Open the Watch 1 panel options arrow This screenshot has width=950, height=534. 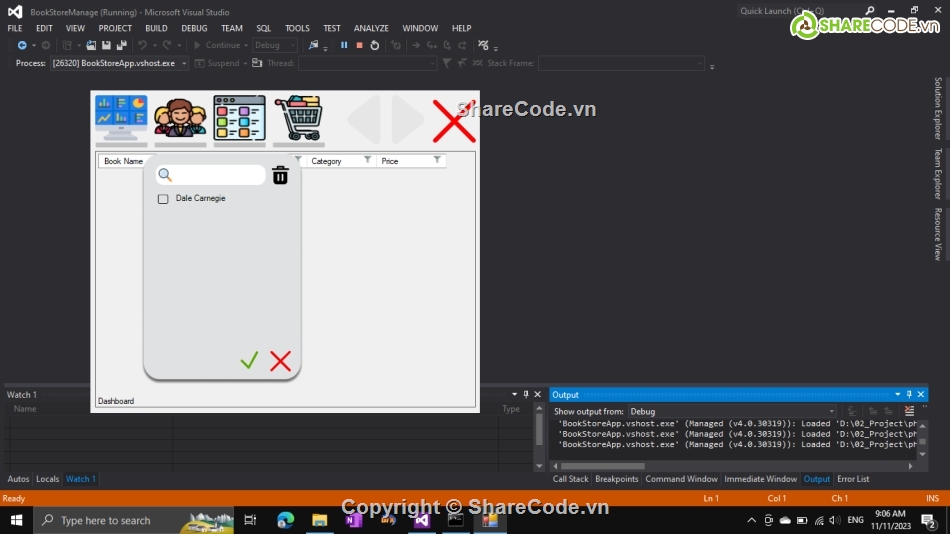514,395
